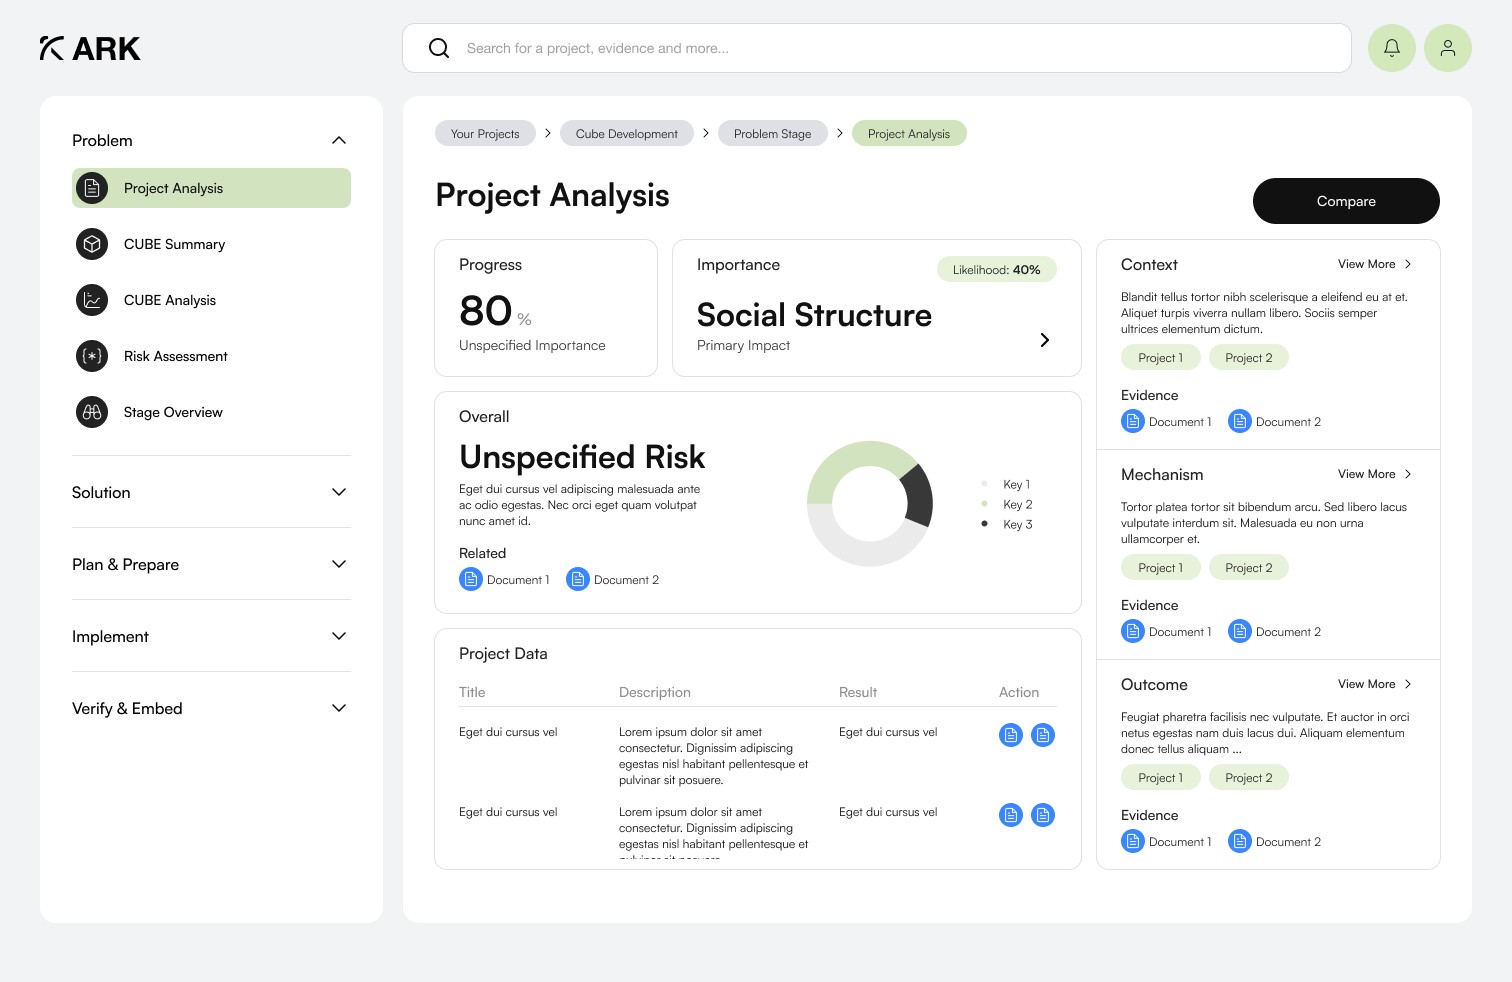Click into the project search field

(877, 48)
